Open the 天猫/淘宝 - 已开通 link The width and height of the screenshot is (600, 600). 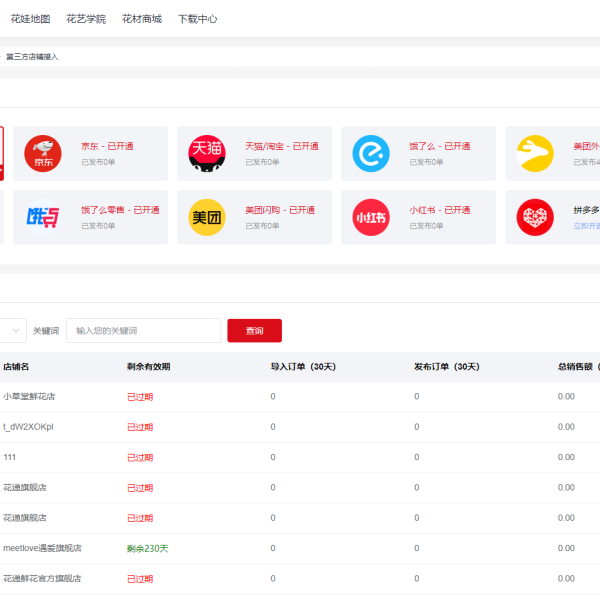(282, 146)
